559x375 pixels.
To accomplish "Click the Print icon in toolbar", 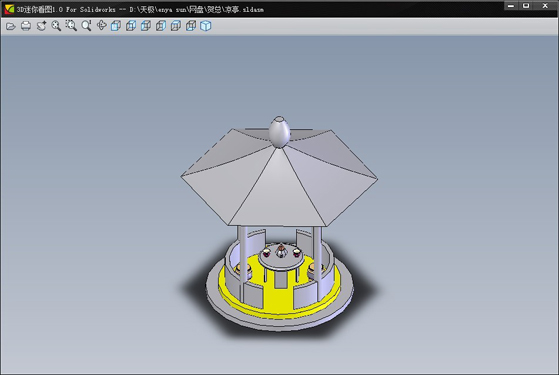I will (x=26, y=26).
